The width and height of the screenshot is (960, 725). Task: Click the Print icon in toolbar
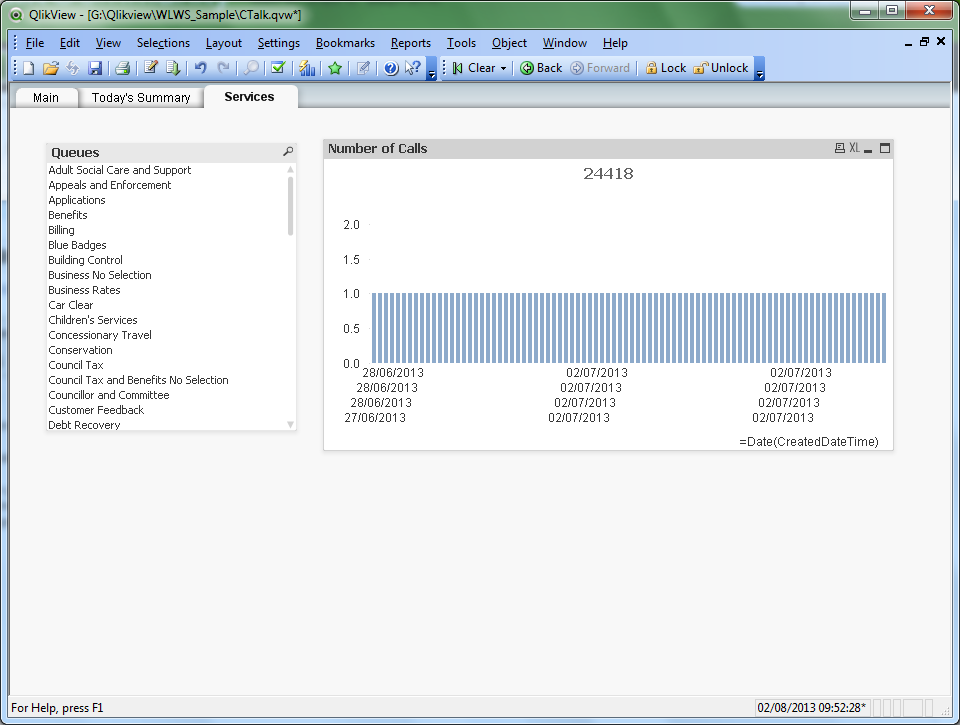pos(122,68)
